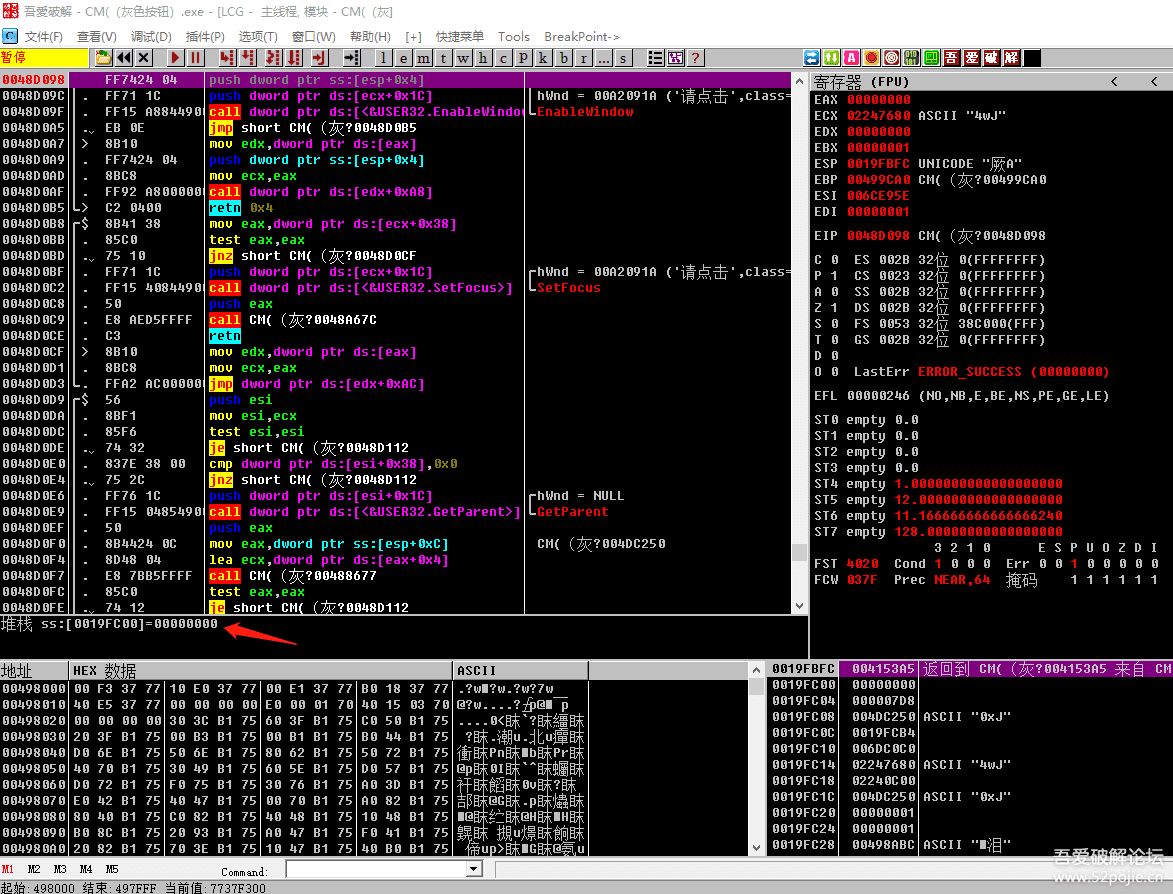Click inside the Command input field
The height and width of the screenshot is (894, 1173).
click(375, 870)
